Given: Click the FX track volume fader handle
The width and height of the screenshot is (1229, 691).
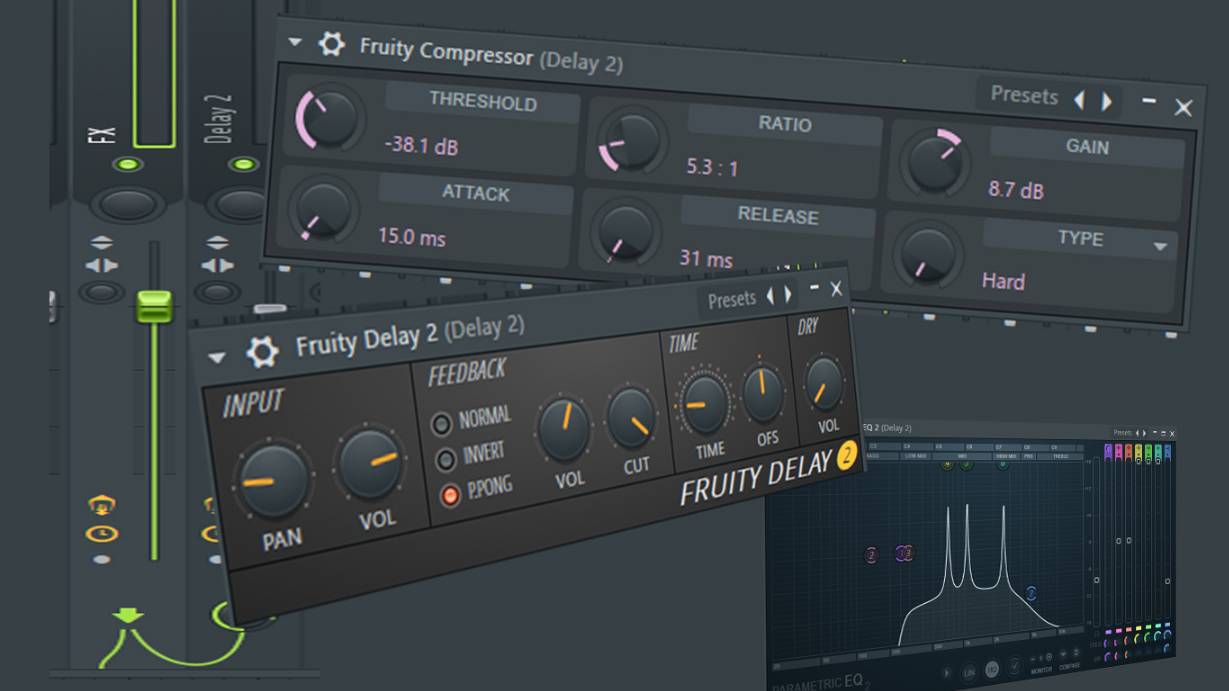Looking at the screenshot, I should click(x=154, y=305).
